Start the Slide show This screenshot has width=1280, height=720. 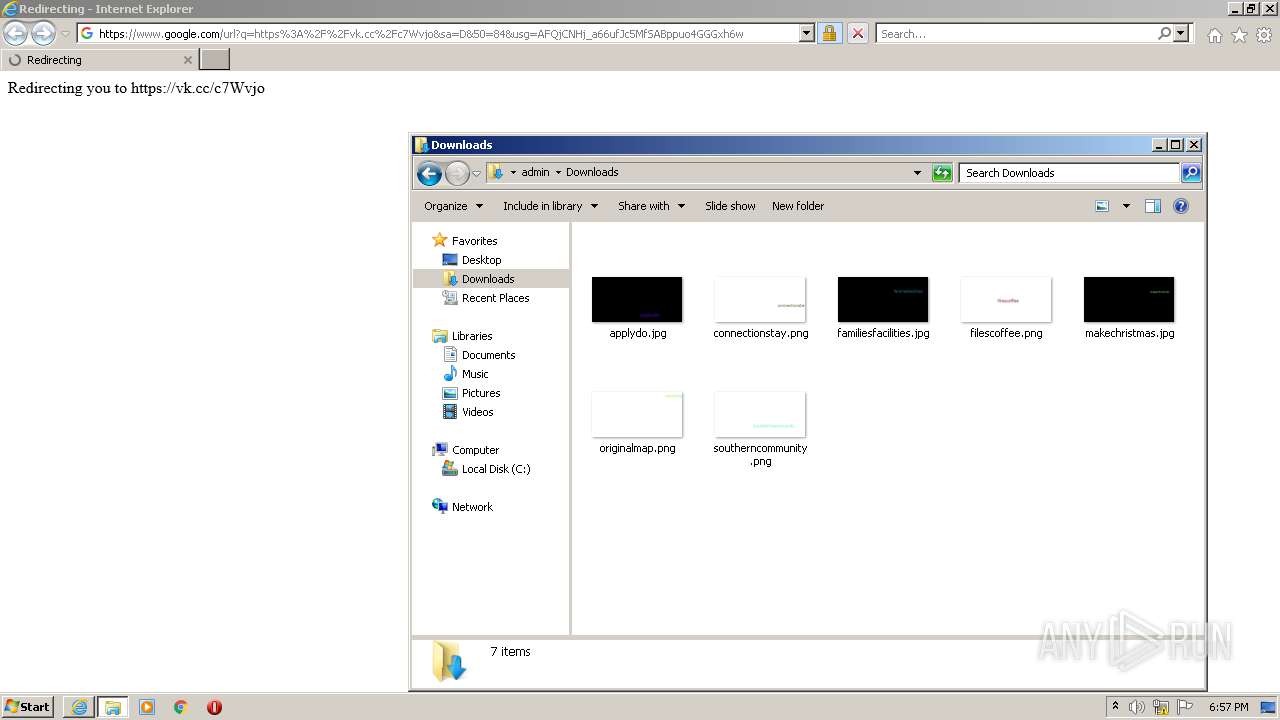730,206
